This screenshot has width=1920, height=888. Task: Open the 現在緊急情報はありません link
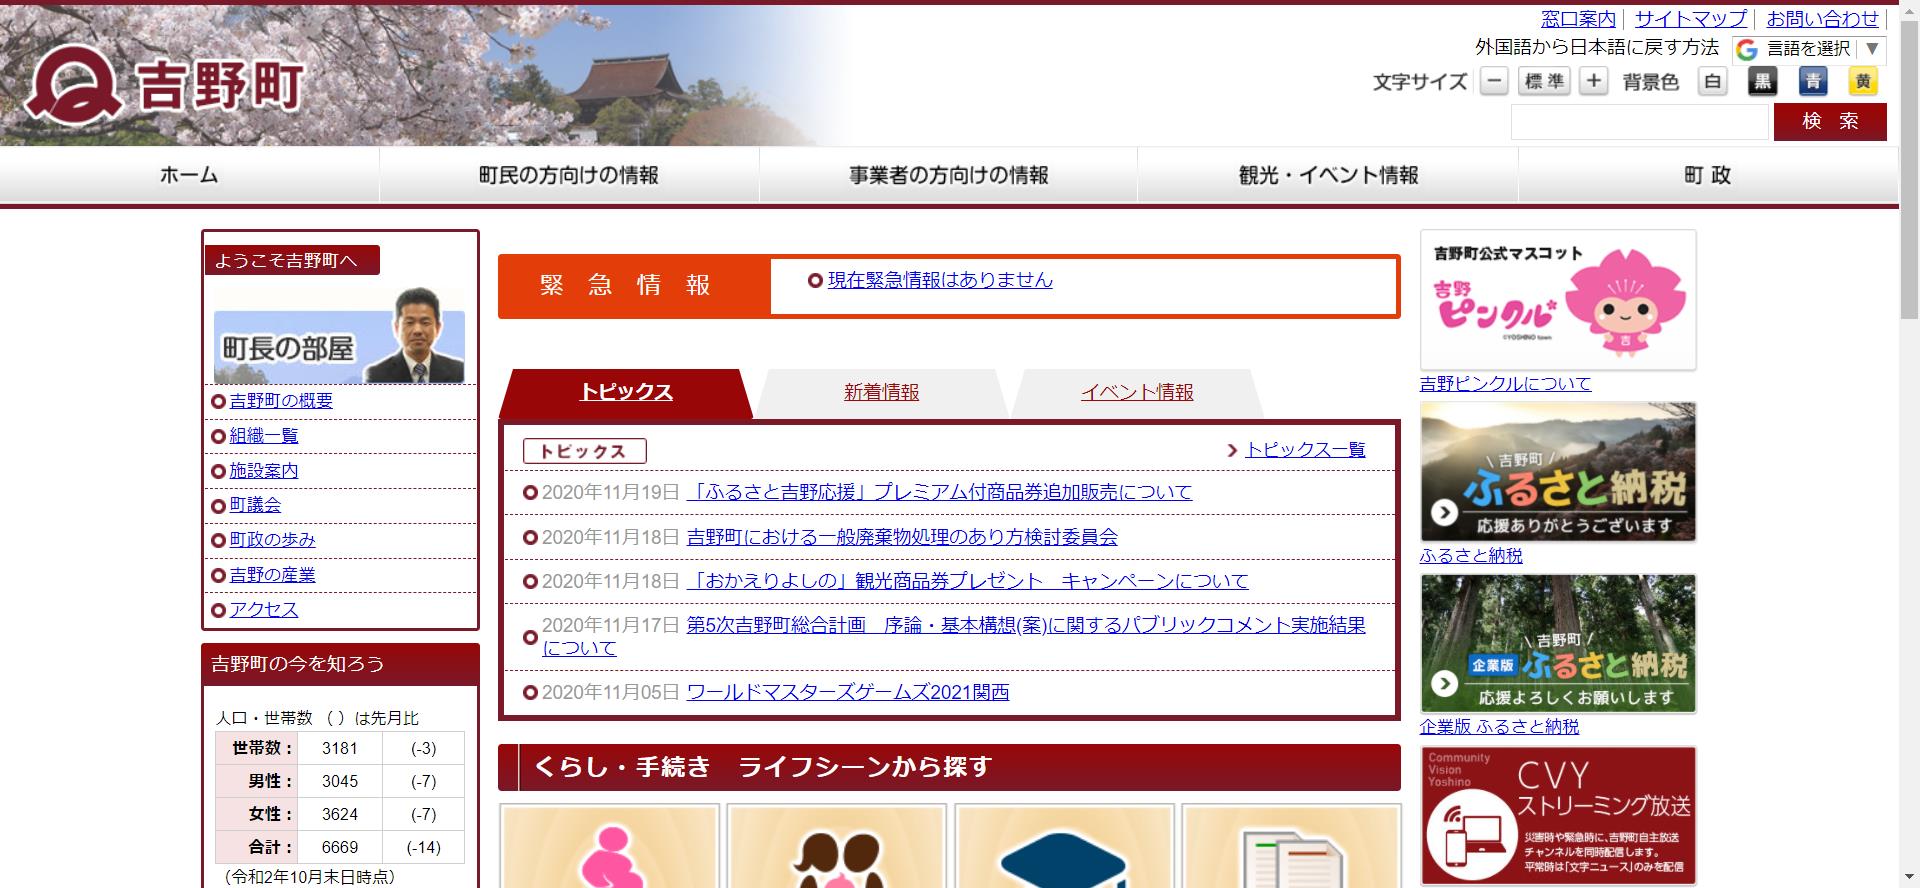coord(940,281)
